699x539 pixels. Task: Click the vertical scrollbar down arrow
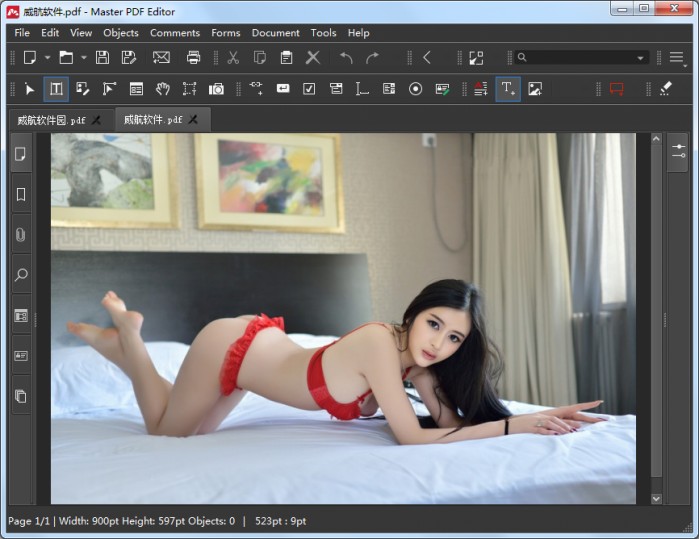(x=656, y=497)
